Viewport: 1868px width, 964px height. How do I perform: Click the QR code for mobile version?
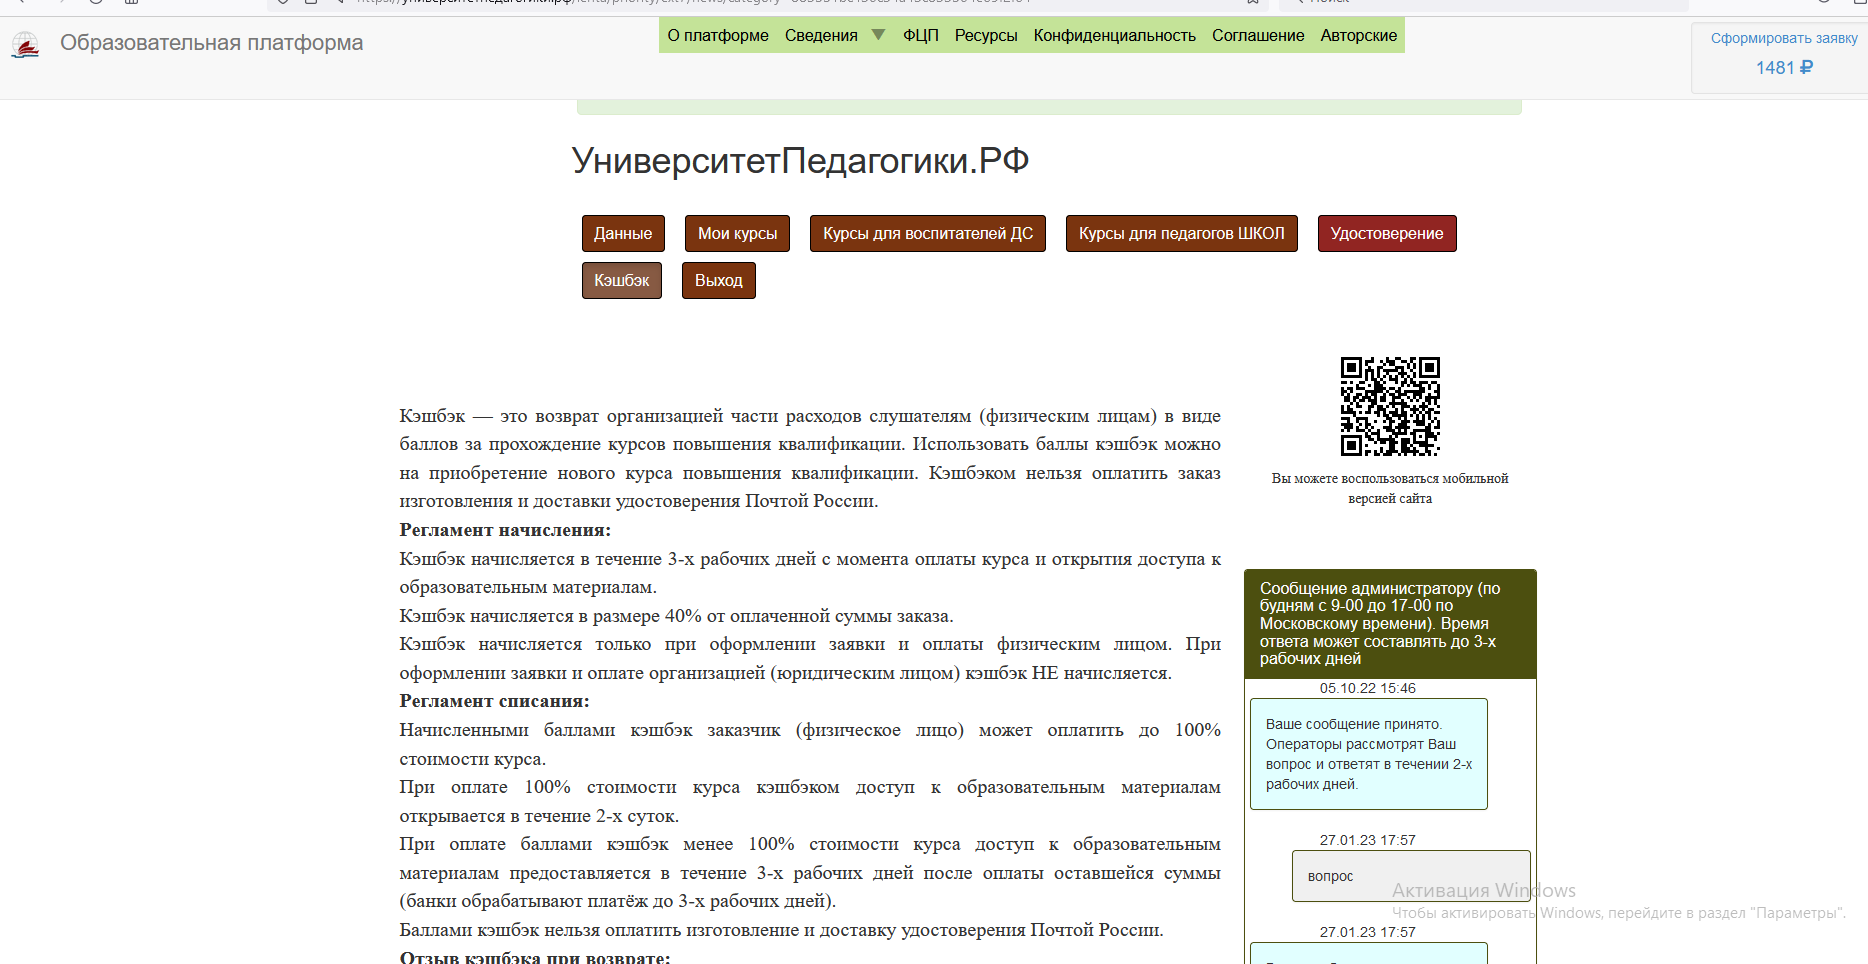[1389, 406]
